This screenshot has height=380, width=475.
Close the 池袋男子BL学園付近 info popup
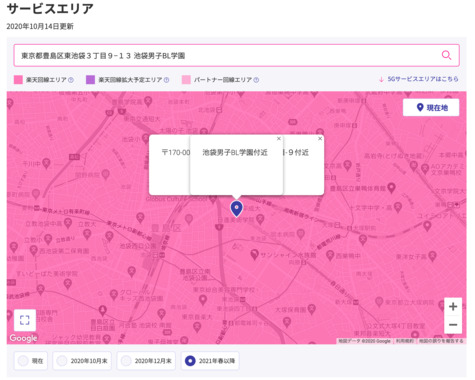tap(279, 139)
